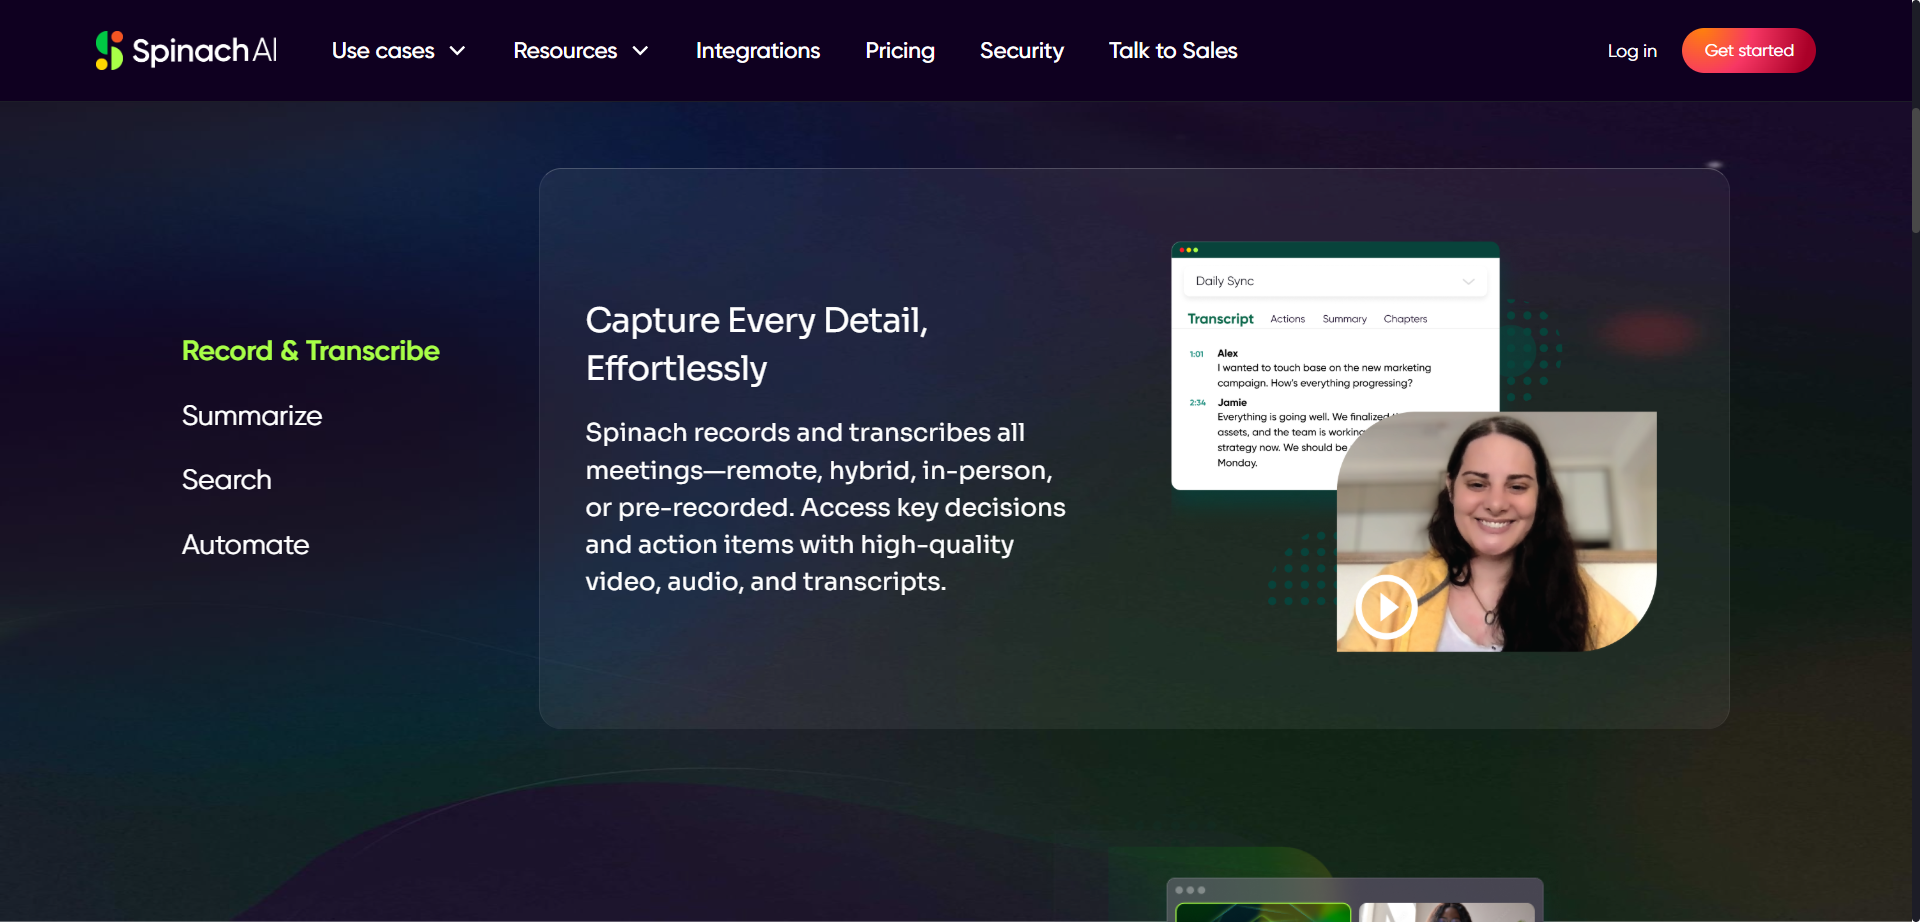View the Security page
The height and width of the screenshot is (922, 1920).
point(1021,50)
